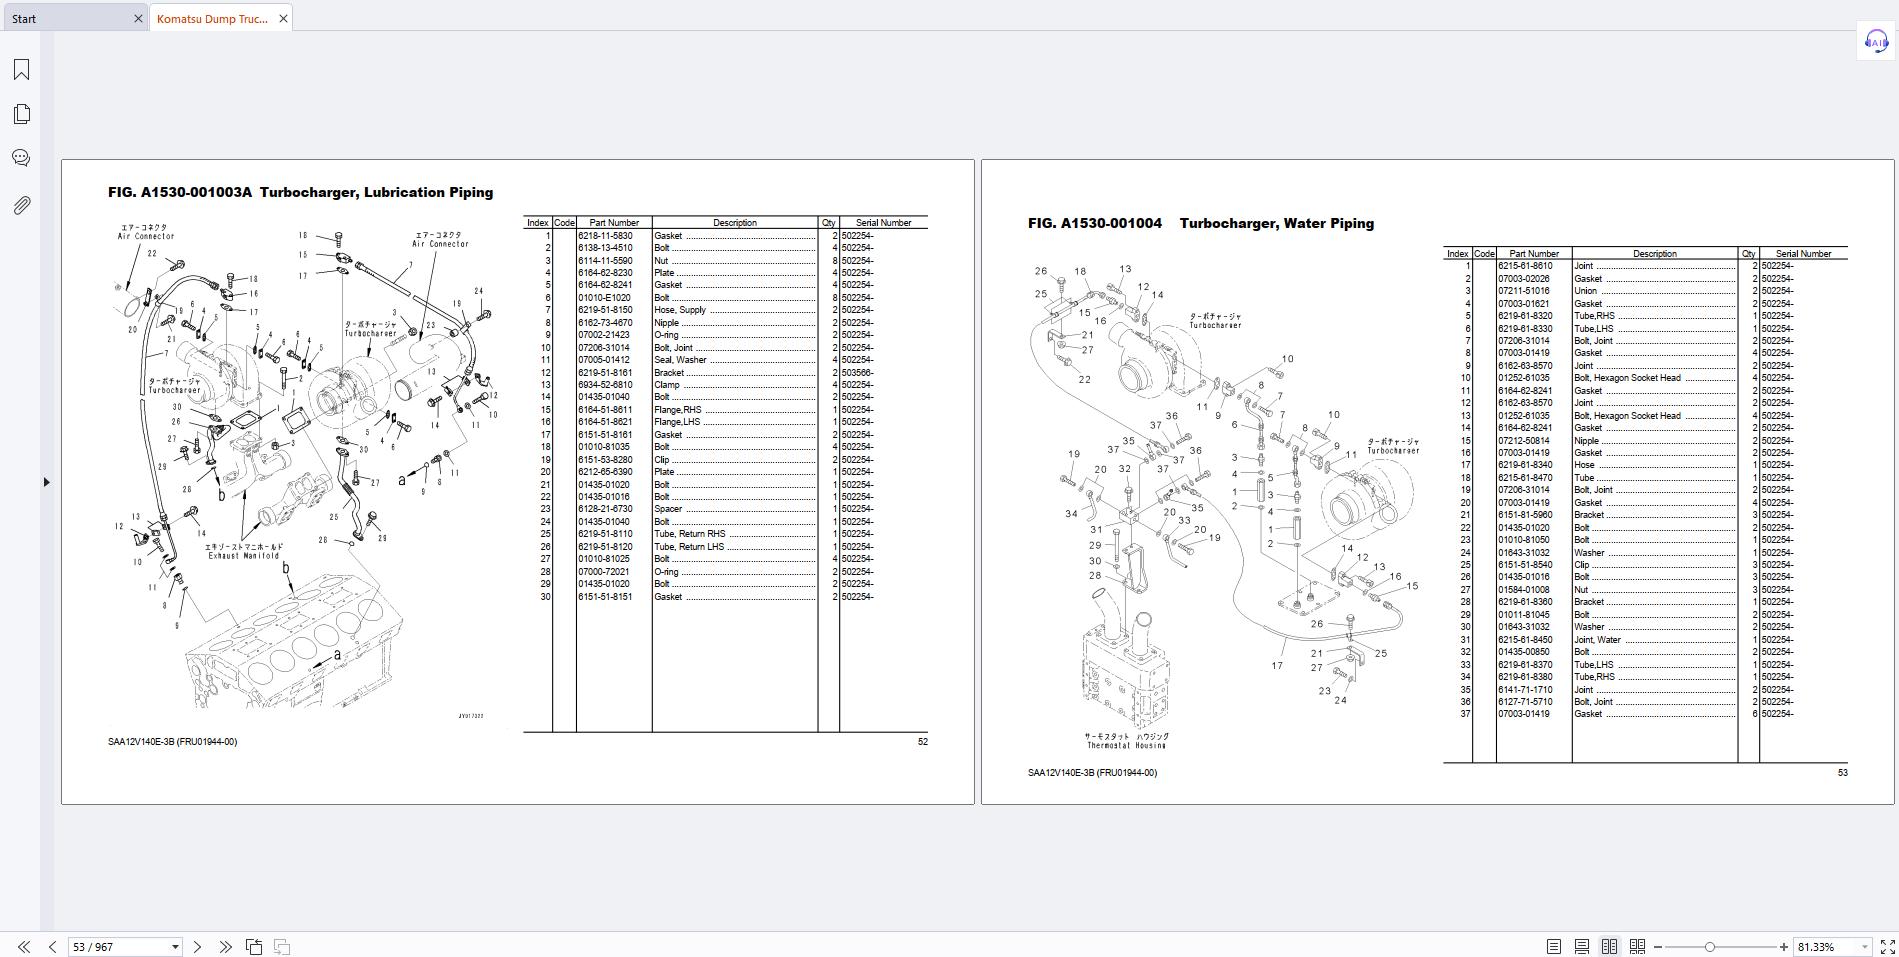Viewport: 1899px width, 957px height.
Task: Click the Exhaust Manifold diagram label
Action: coord(244,551)
